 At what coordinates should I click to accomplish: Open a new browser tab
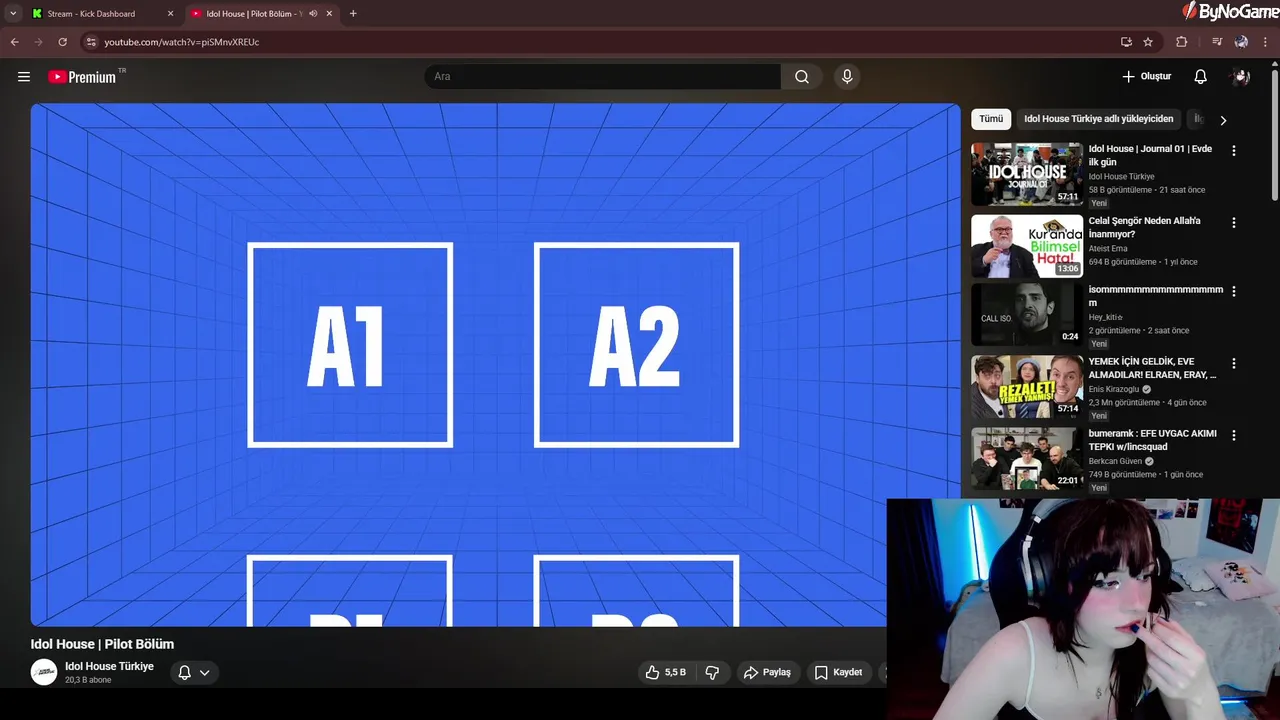tap(353, 14)
